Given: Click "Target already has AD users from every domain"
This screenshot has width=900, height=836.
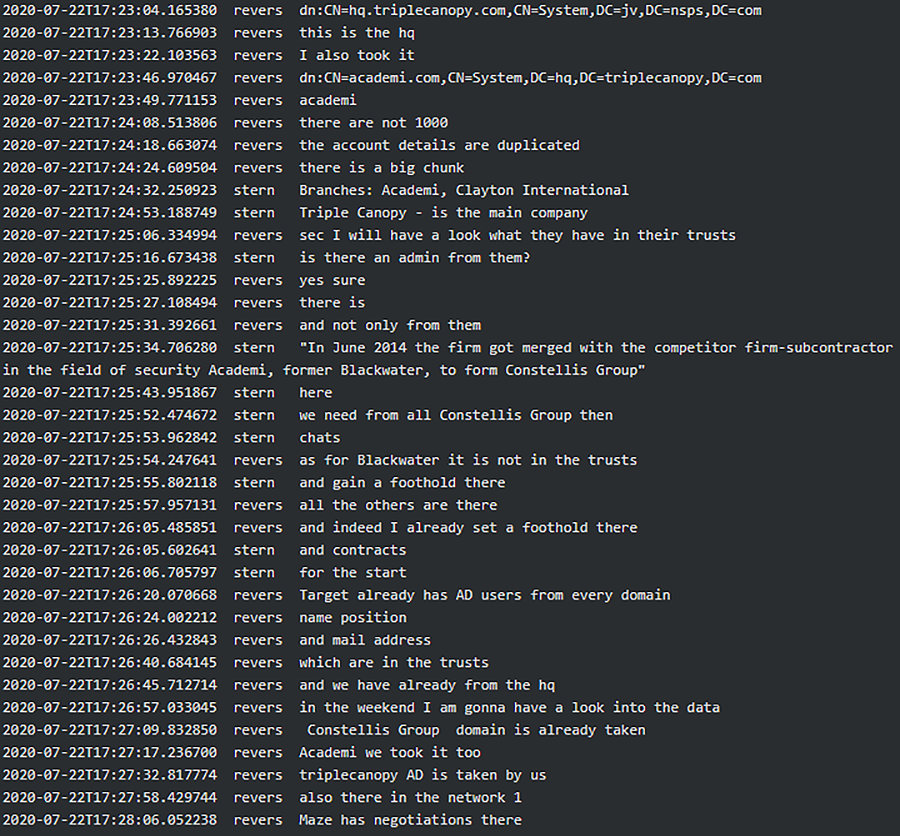Looking at the screenshot, I should tap(484, 595).
